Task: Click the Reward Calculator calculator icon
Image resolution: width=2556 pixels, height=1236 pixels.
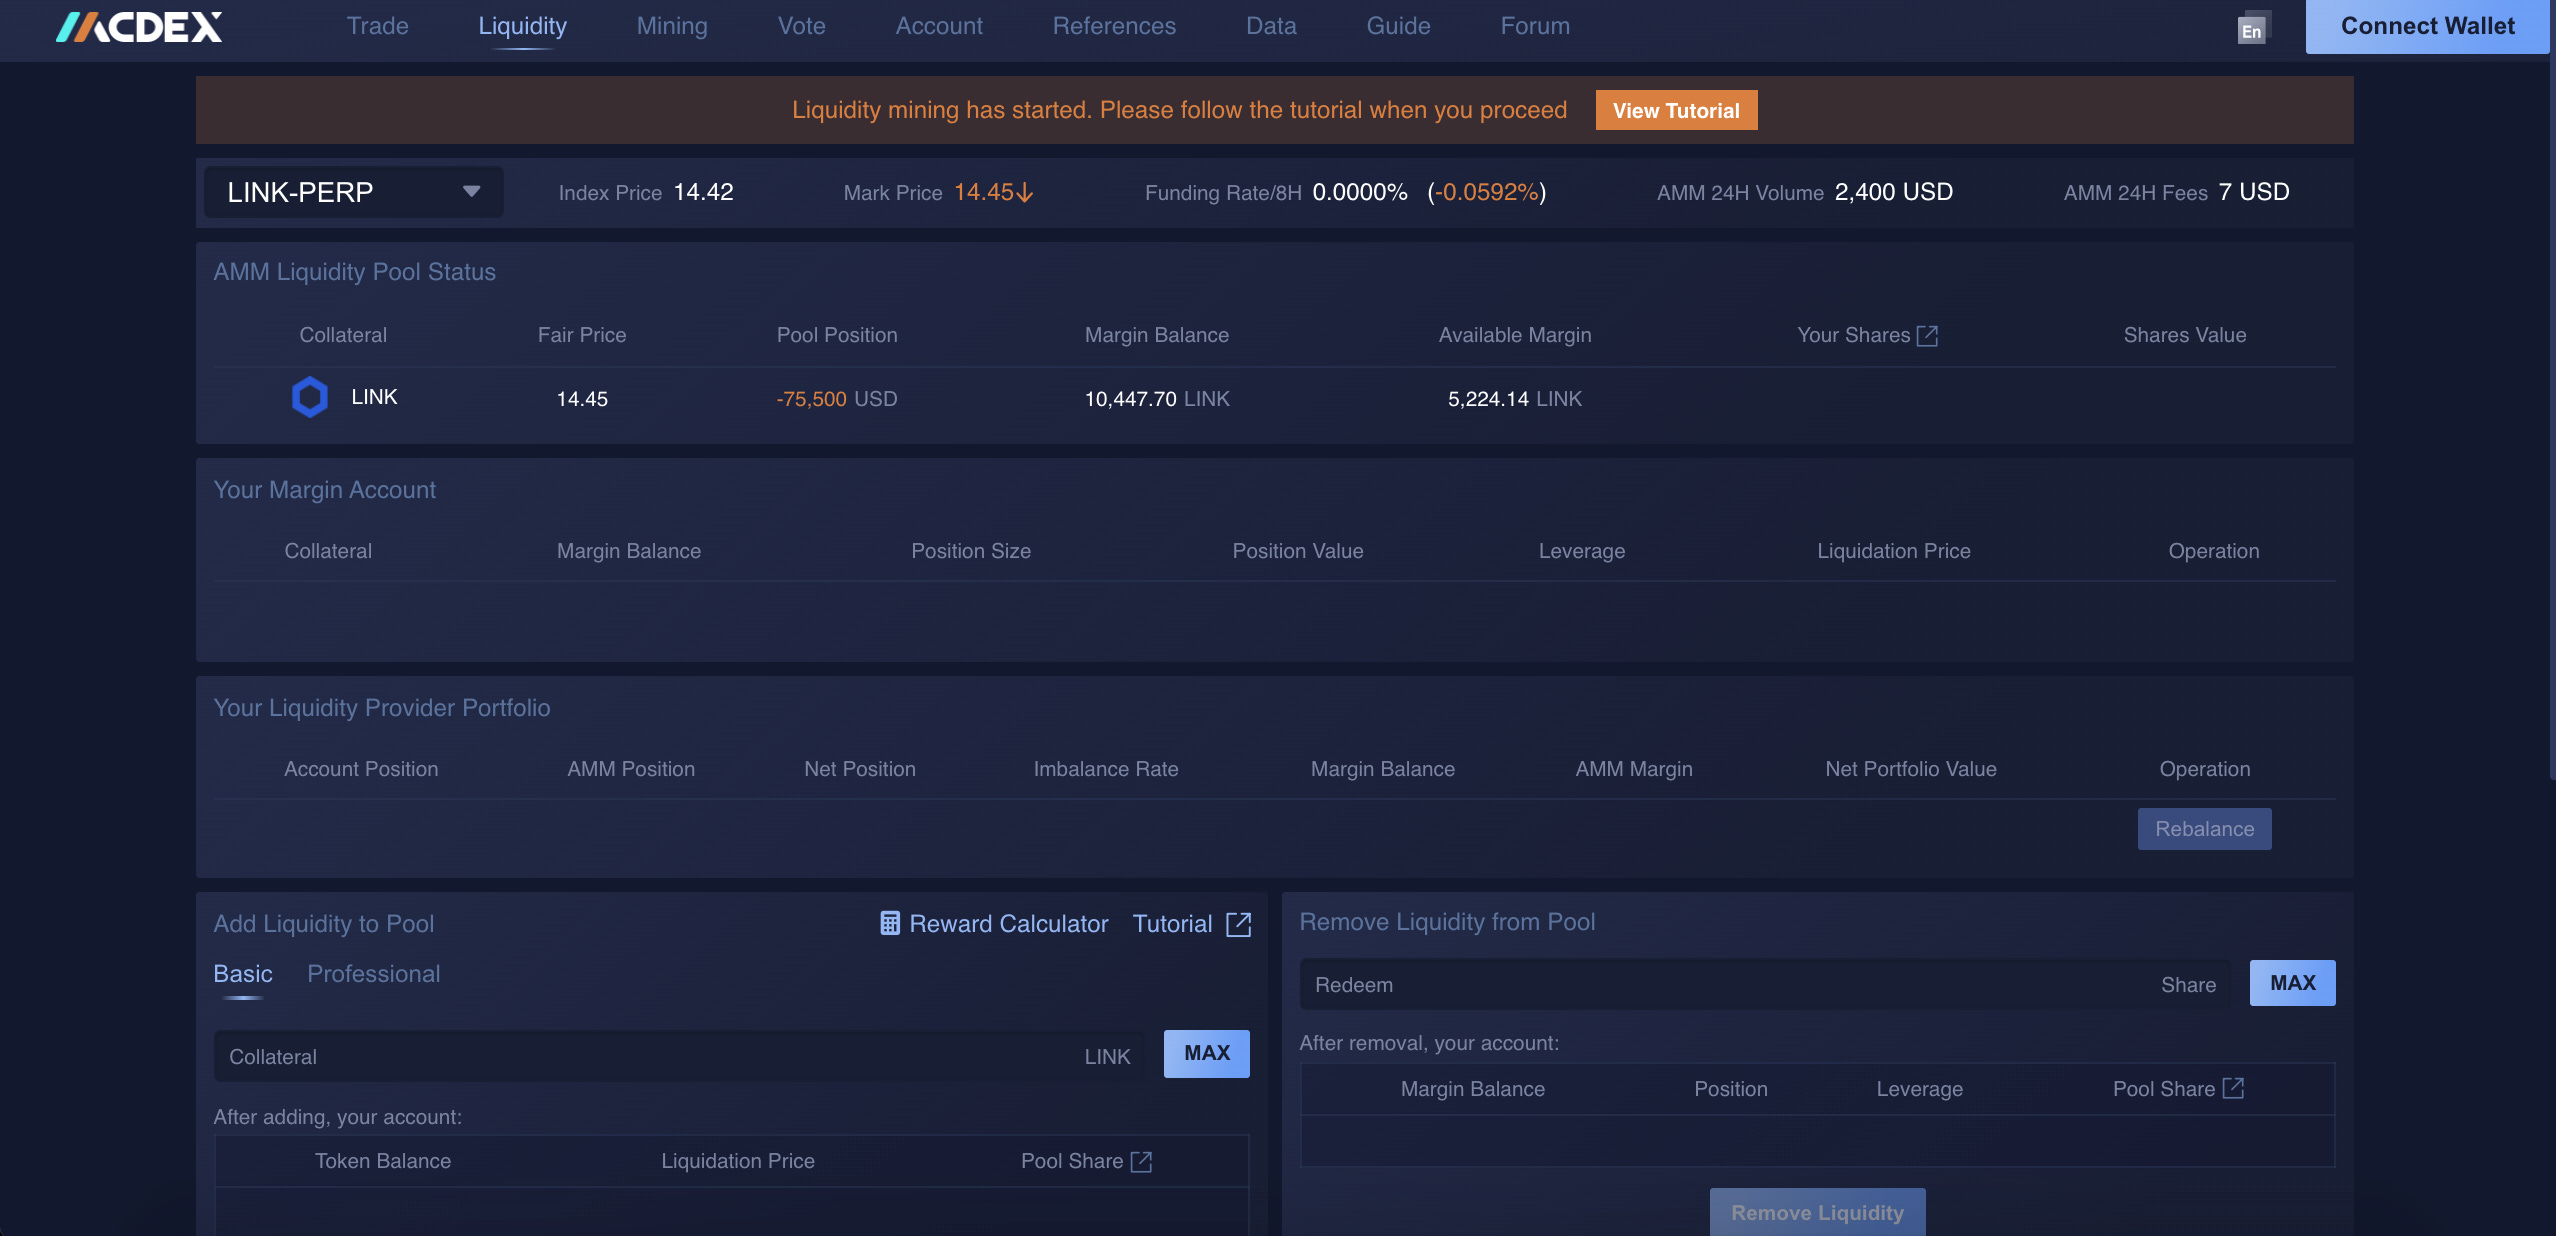Action: (x=890, y=923)
